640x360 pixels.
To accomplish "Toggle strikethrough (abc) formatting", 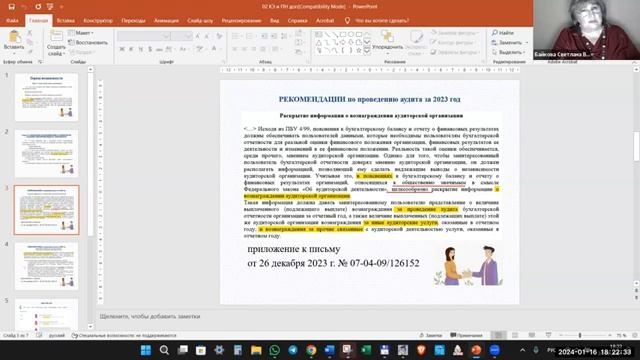I will (159, 49).
